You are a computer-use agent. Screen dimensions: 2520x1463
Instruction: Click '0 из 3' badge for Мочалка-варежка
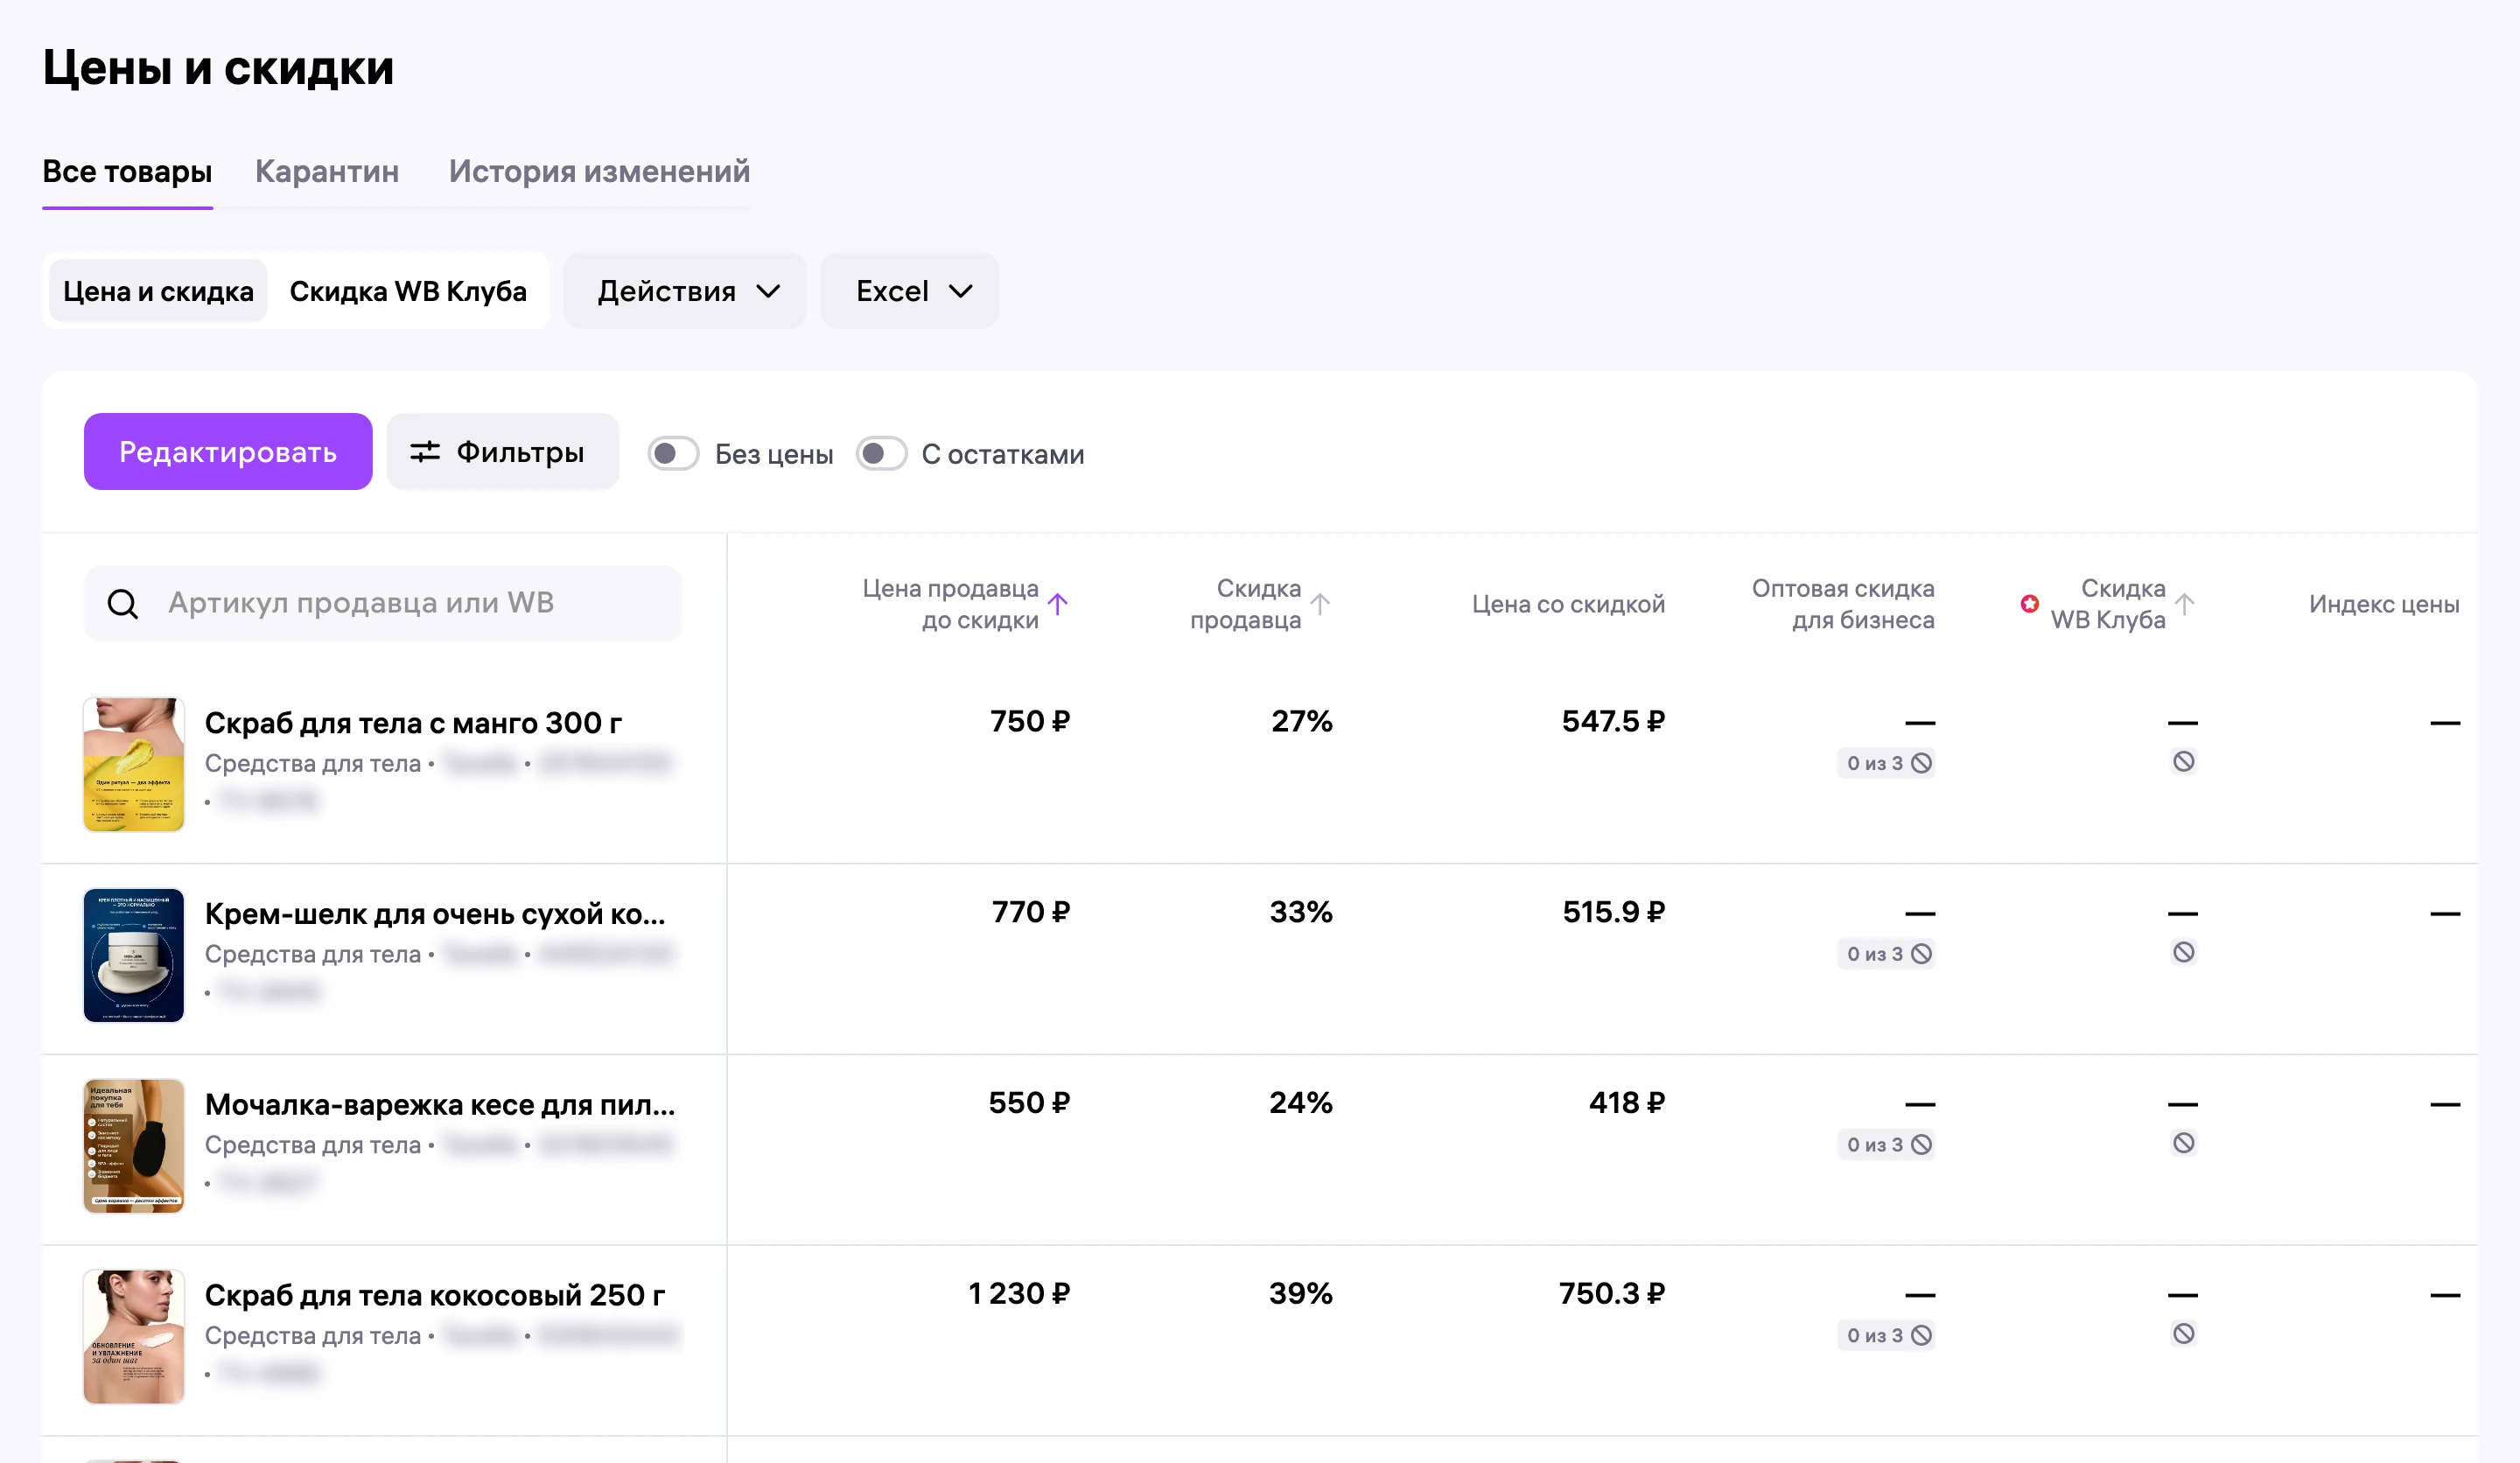[1887, 1145]
